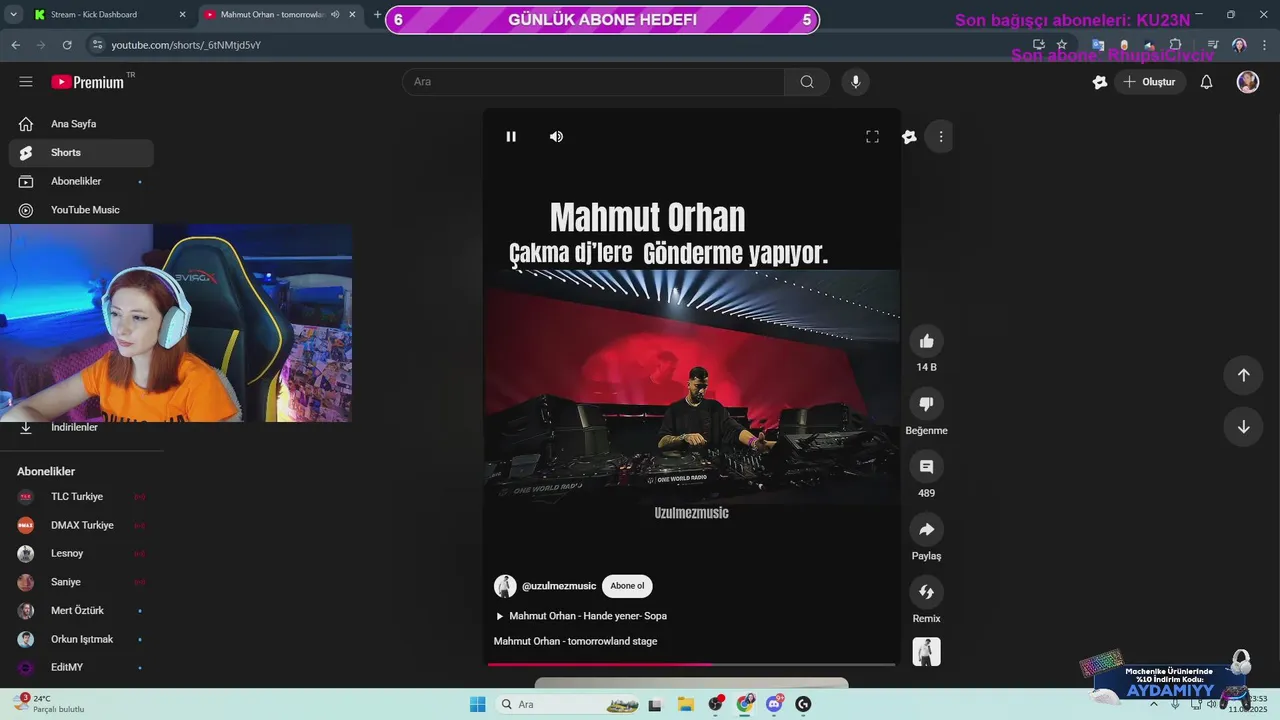Open the sound thumbnail below Remix

[x=926, y=652]
